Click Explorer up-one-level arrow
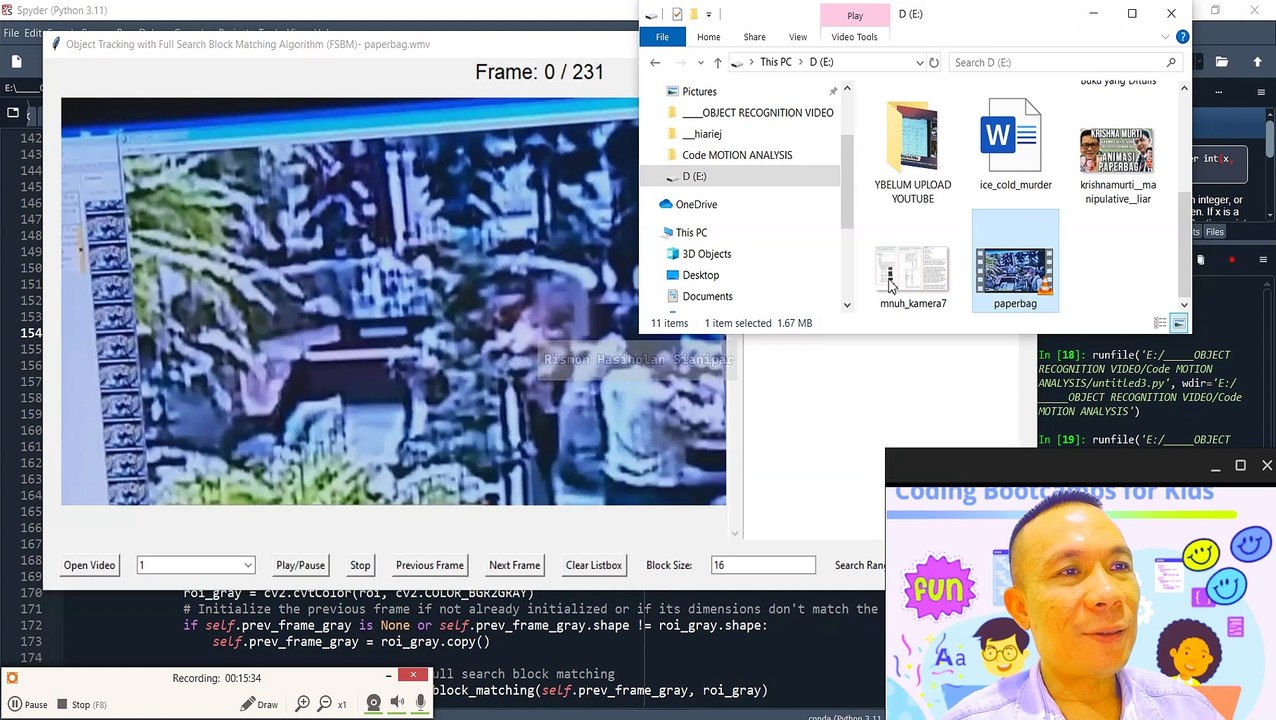The width and height of the screenshot is (1276, 720). click(x=717, y=62)
